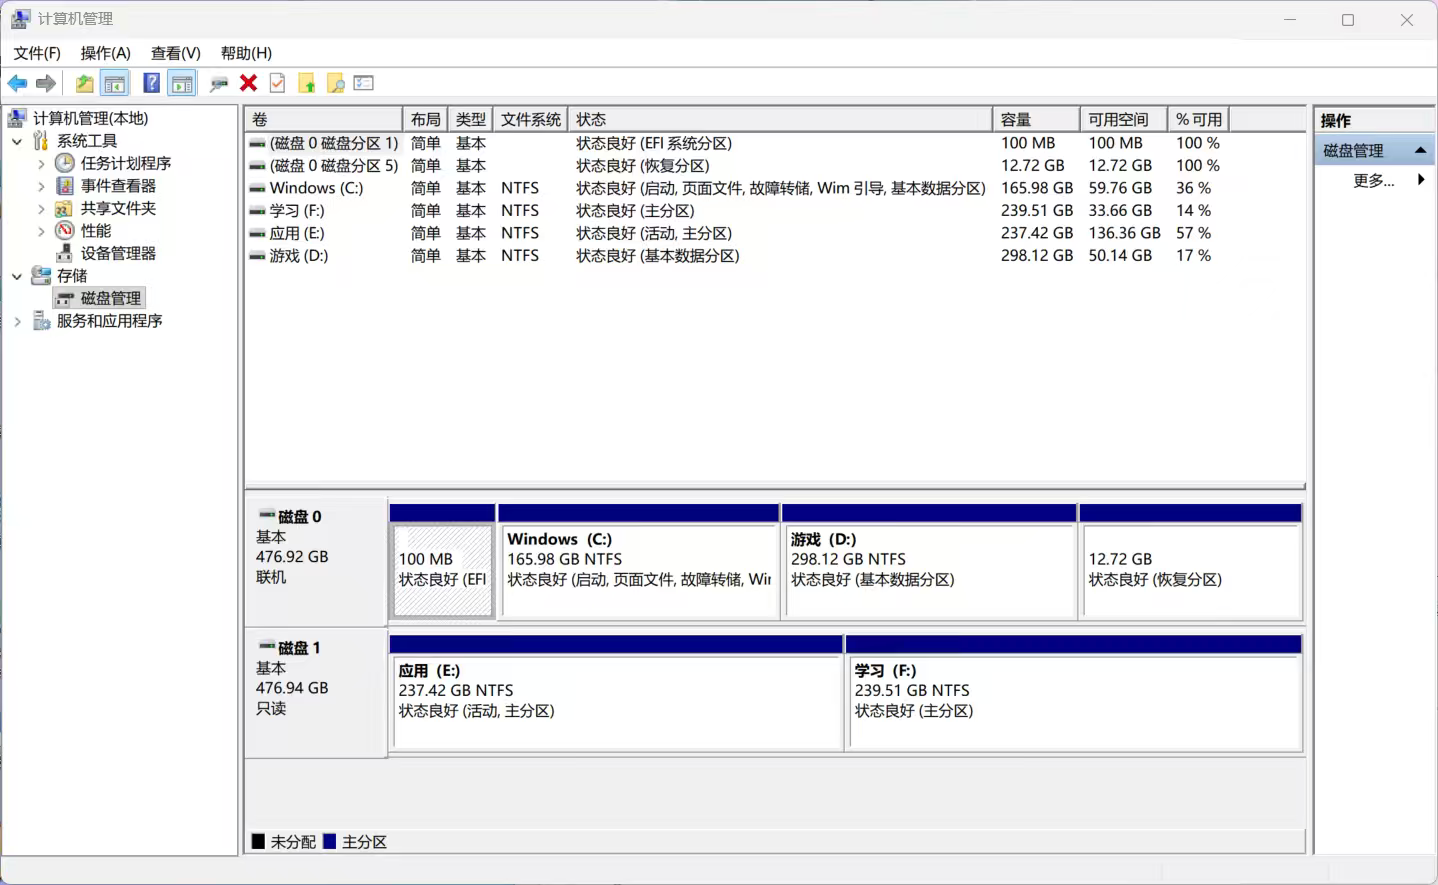This screenshot has height=885, width=1438.
Task: Sort by the 文件系统 column header
Action: 531,119
